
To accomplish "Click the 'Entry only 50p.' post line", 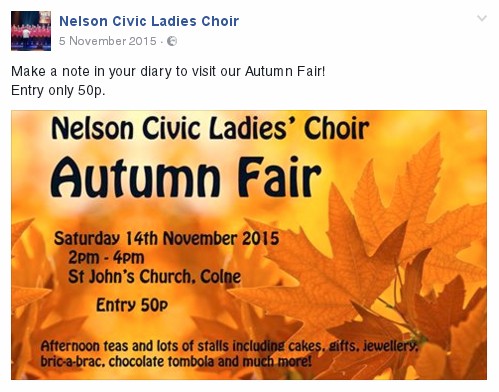I will [x=58, y=90].
